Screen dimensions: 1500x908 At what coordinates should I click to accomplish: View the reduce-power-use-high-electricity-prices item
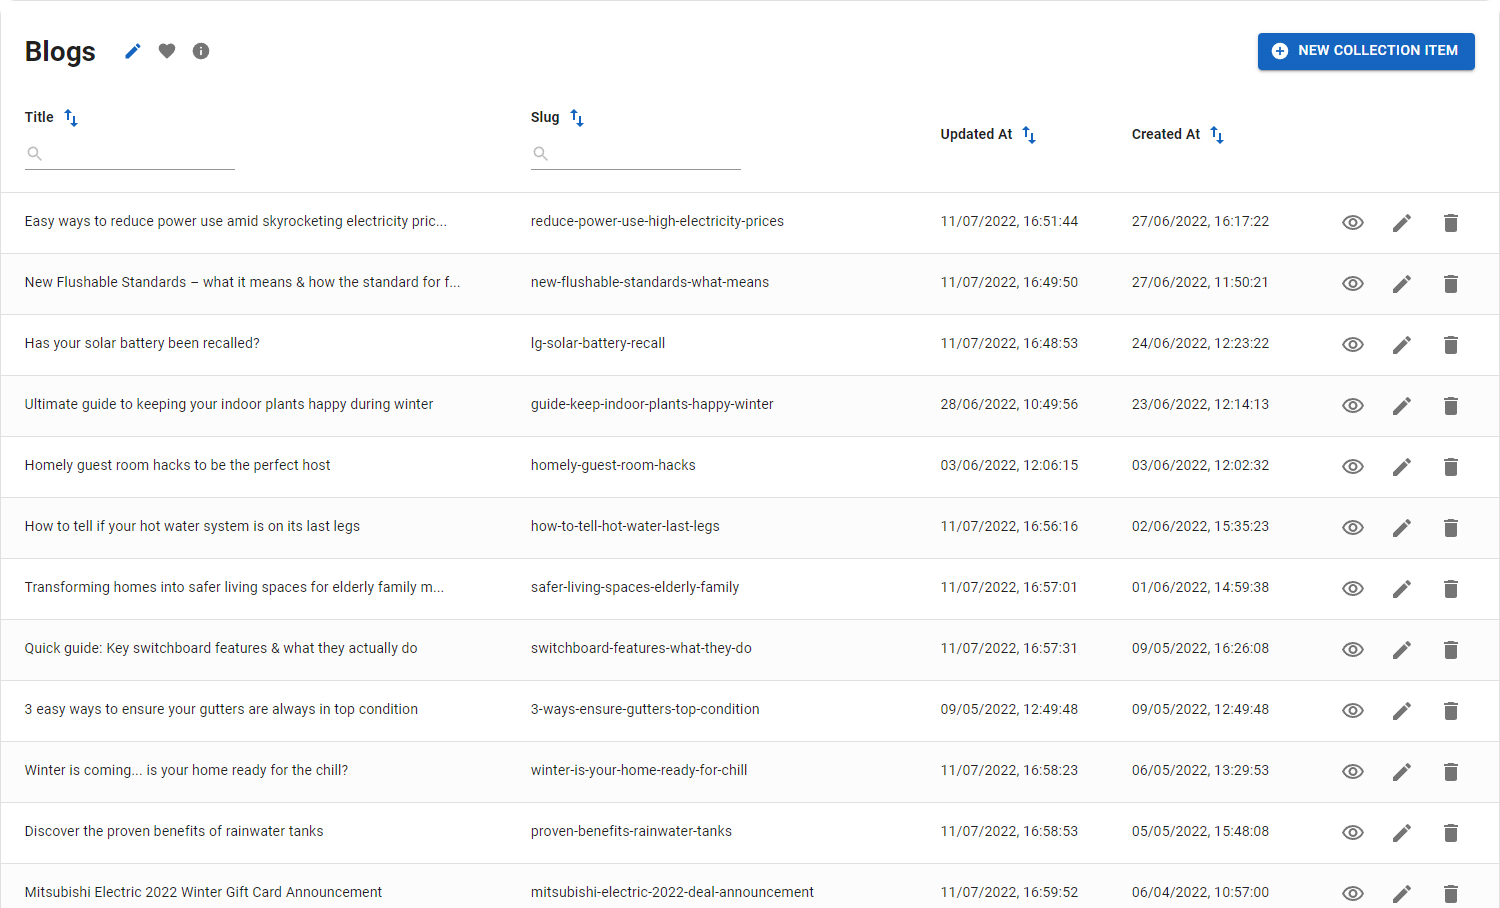point(1353,222)
